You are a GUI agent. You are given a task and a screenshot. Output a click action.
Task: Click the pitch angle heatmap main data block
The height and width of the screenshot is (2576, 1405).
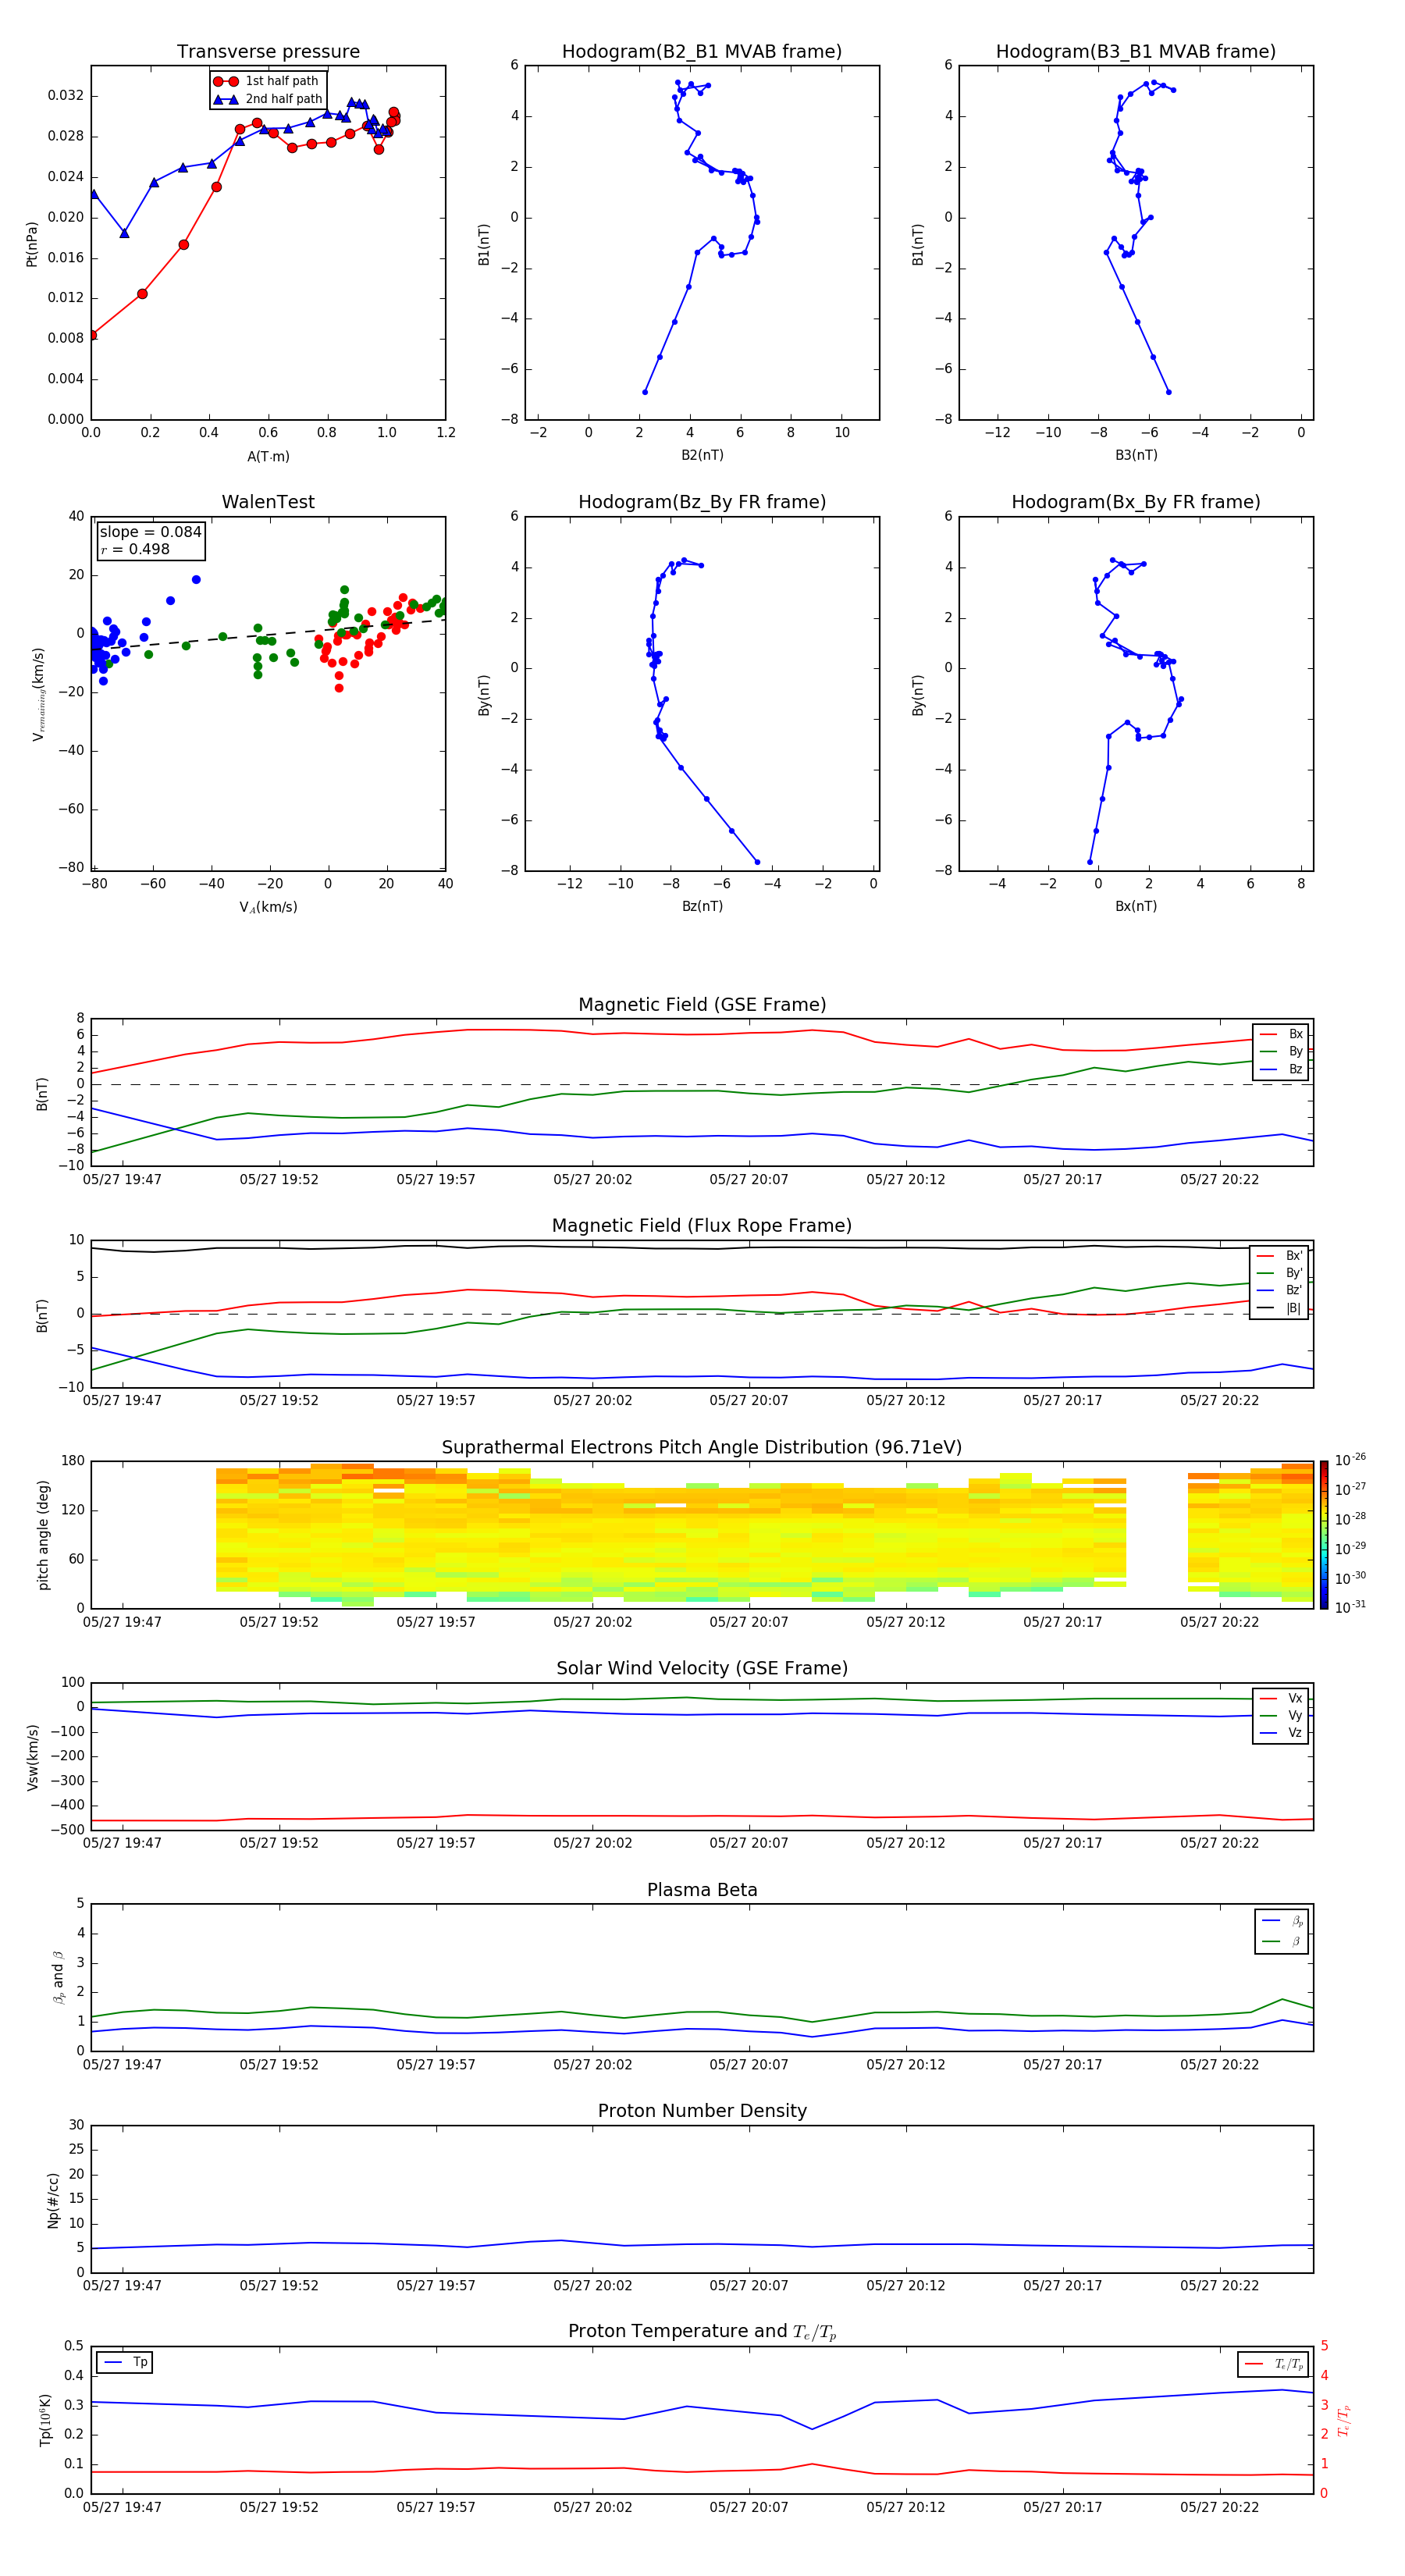670,1535
